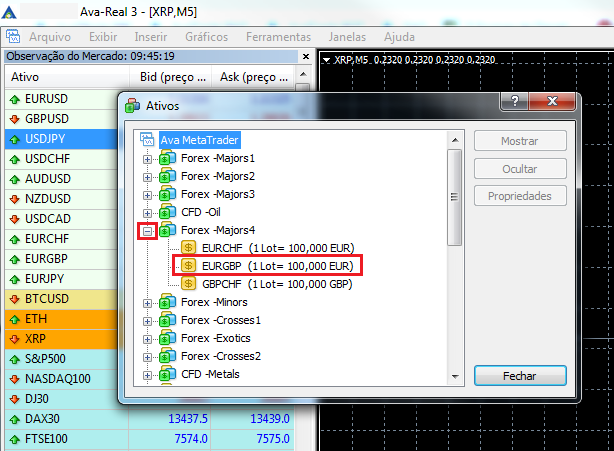The width and height of the screenshot is (614, 451).
Task: Click the chart icon left of Arquivo menu
Action: click(x=13, y=36)
